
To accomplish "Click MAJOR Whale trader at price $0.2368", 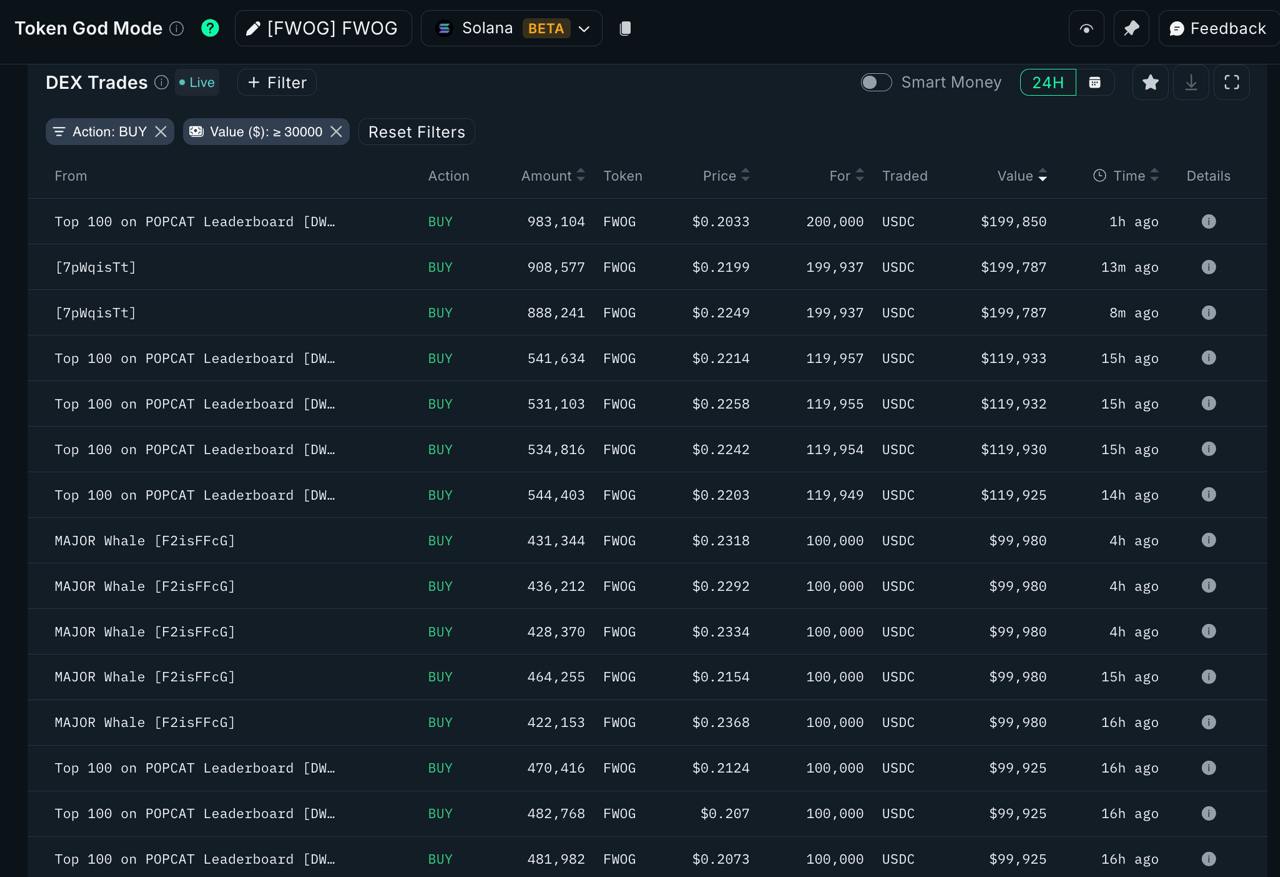I will tap(145, 722).
